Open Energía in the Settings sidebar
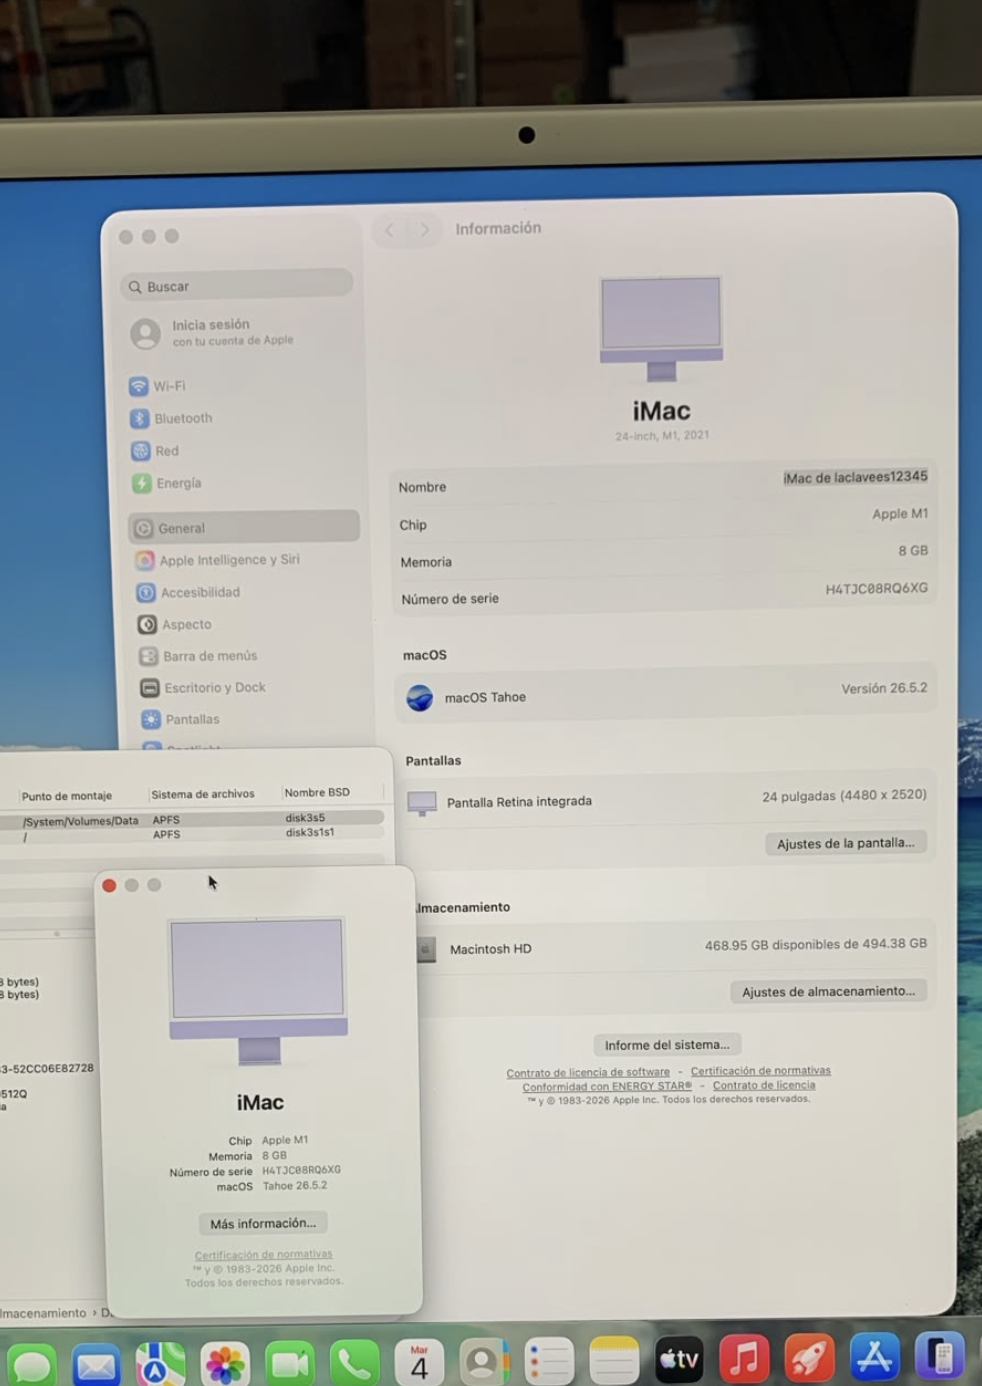 pos(167,483)
